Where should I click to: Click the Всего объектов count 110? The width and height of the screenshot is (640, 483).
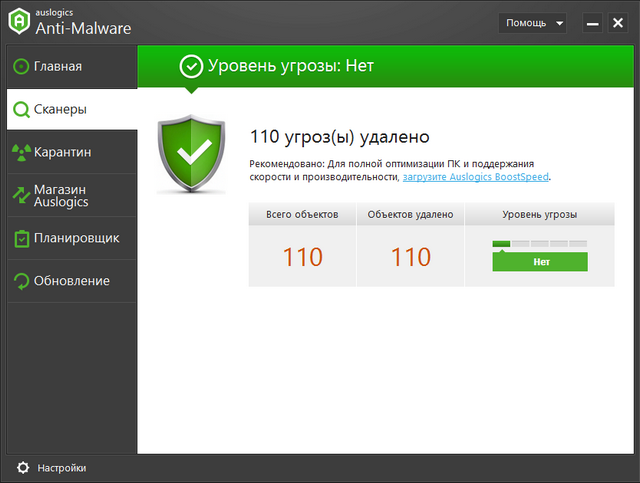click(x=302, y=257)
